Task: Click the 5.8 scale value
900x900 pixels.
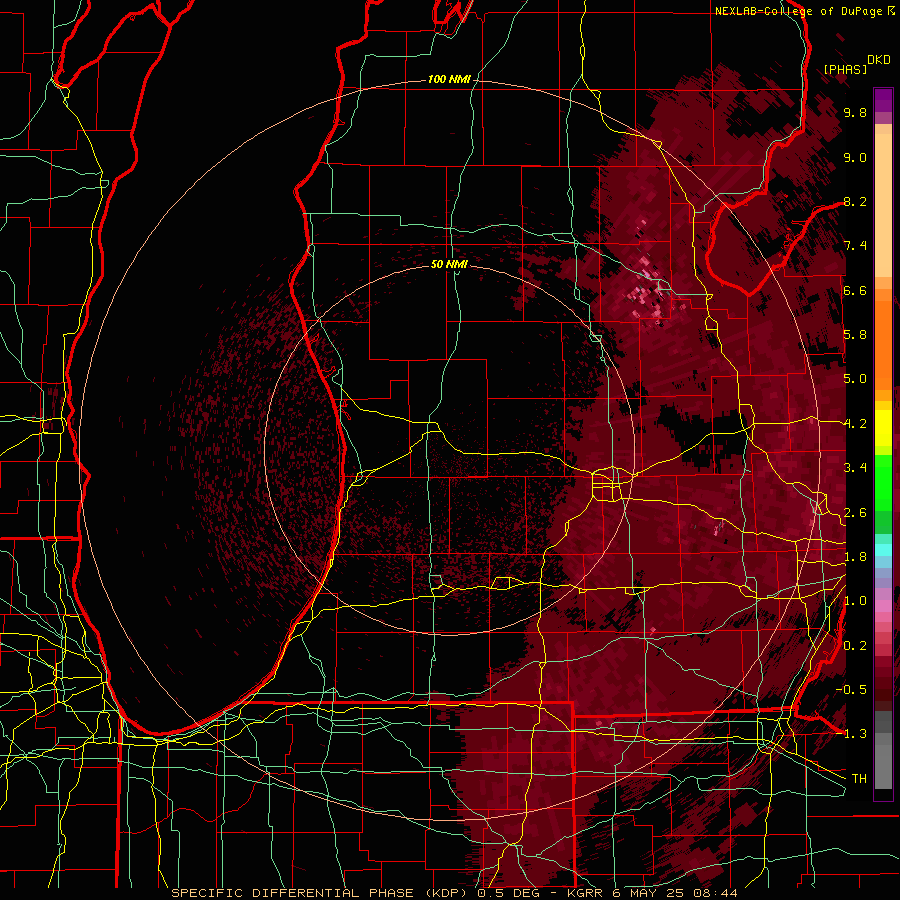Action: [855, 335]
